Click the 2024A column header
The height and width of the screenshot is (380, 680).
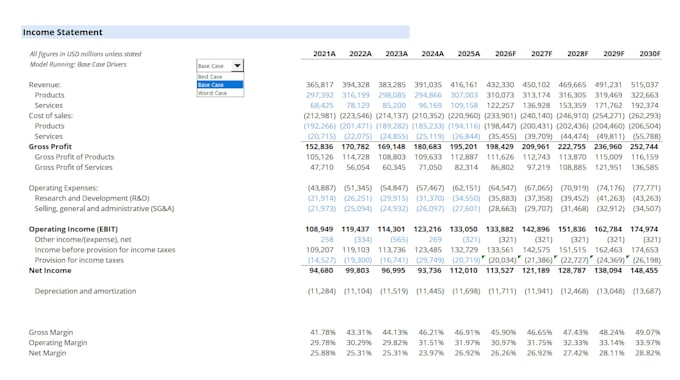click(x=432, y=54)
